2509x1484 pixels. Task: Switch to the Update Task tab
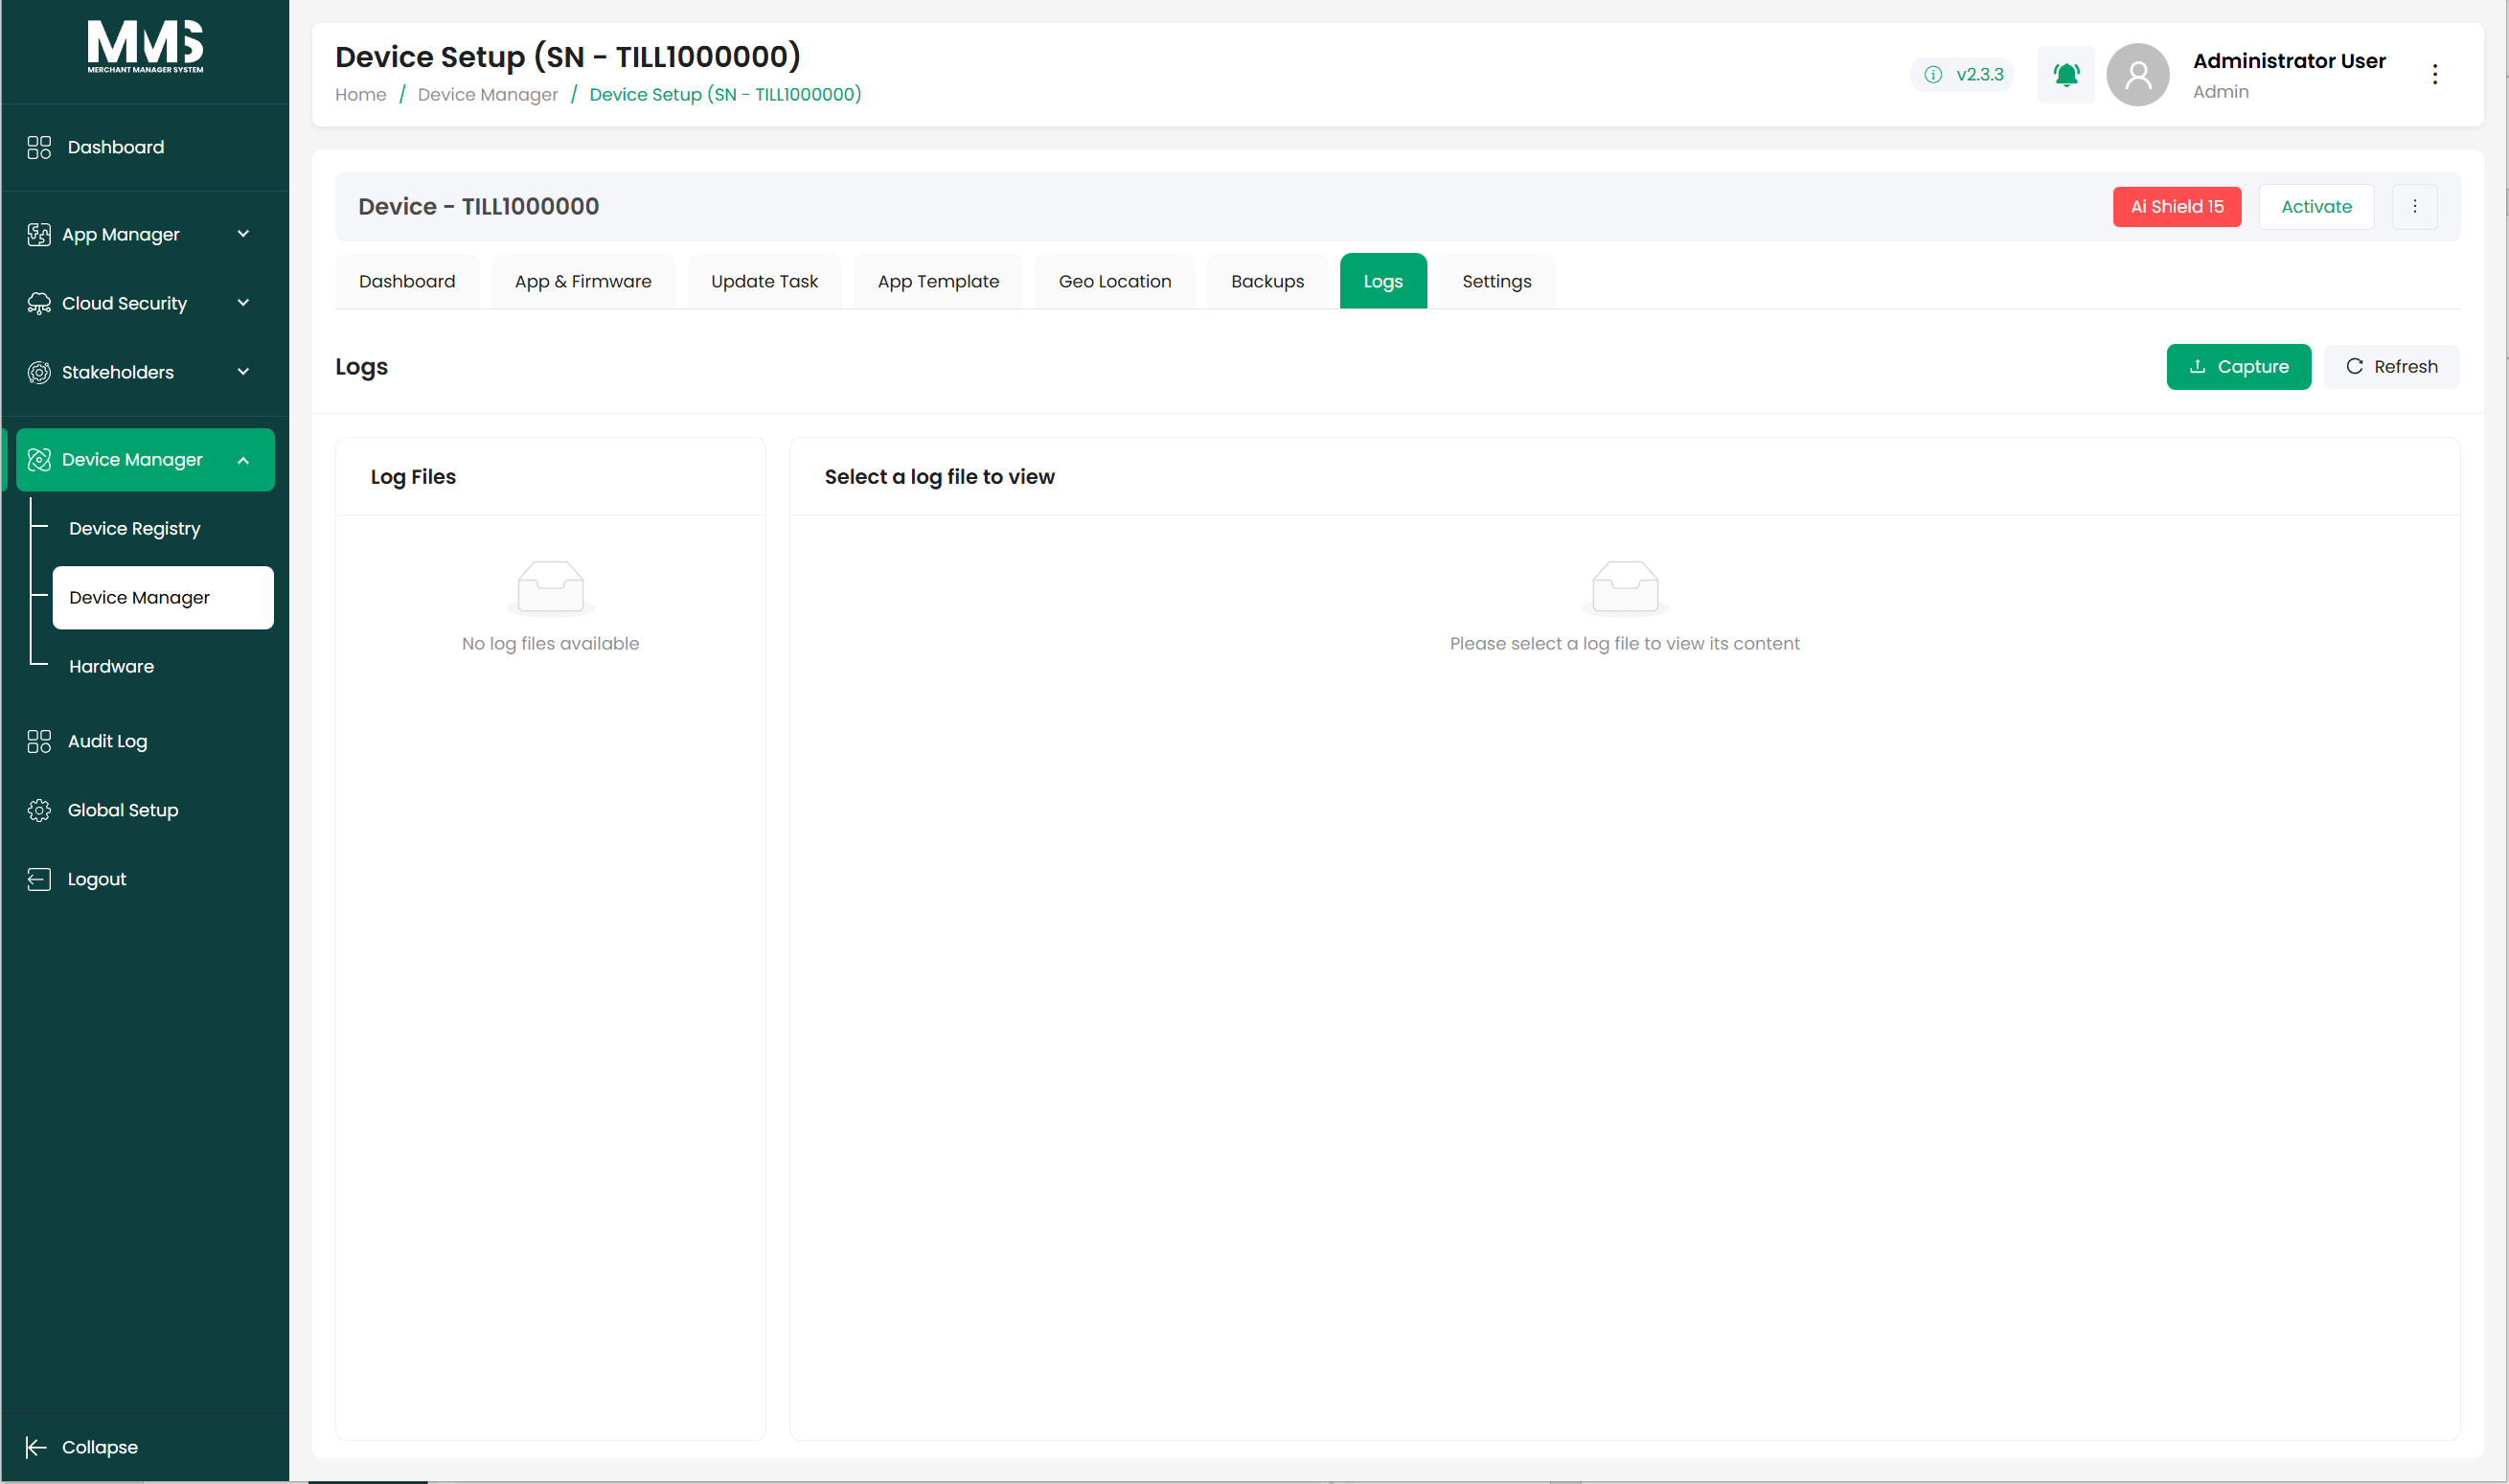[x=764, y=281]
